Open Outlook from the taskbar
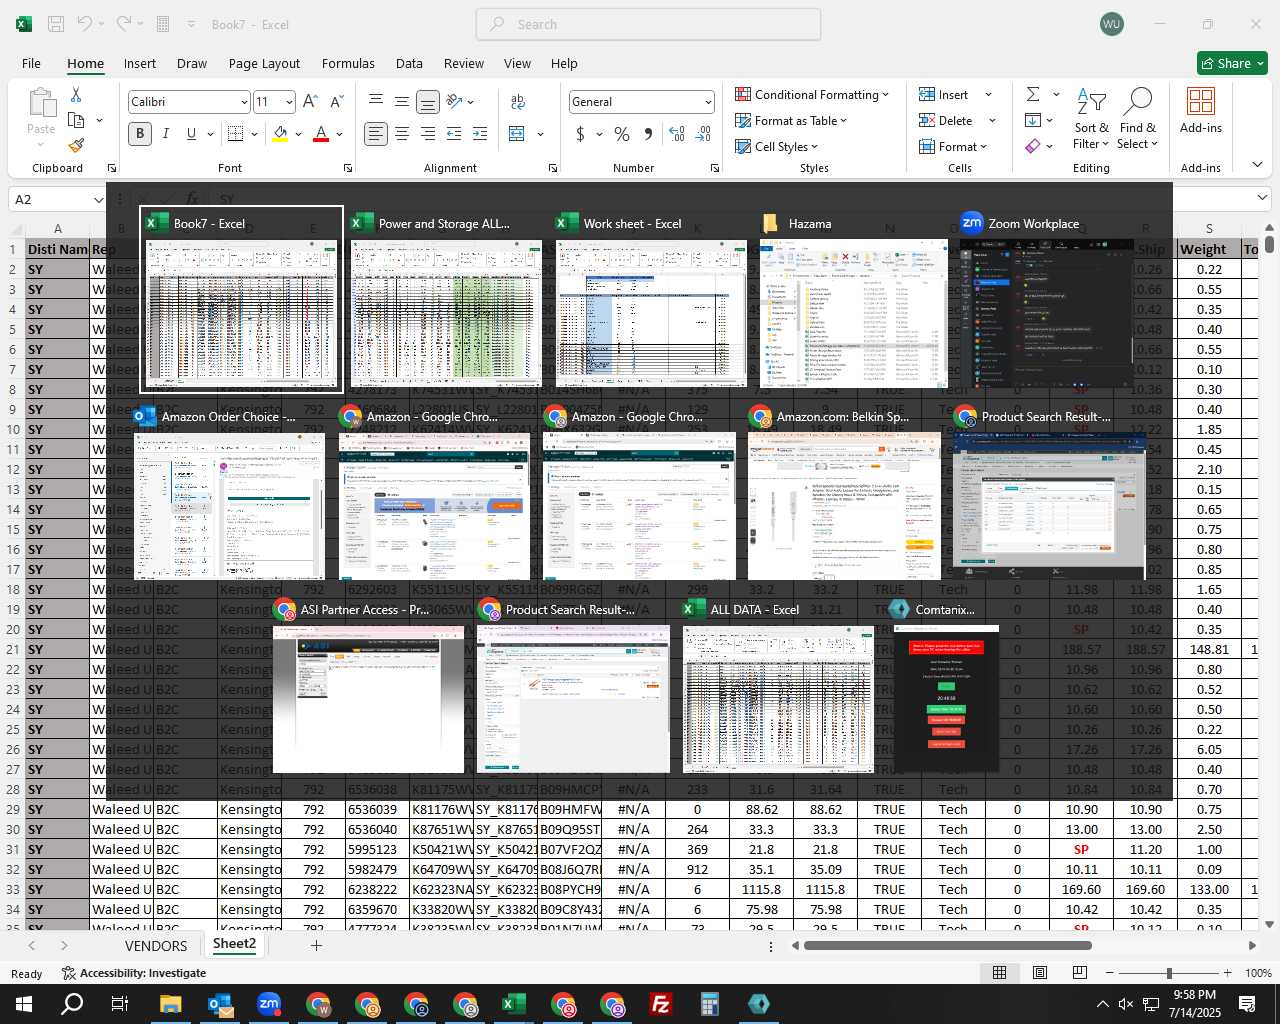1280x1024 pixels. pos(220,1004)
